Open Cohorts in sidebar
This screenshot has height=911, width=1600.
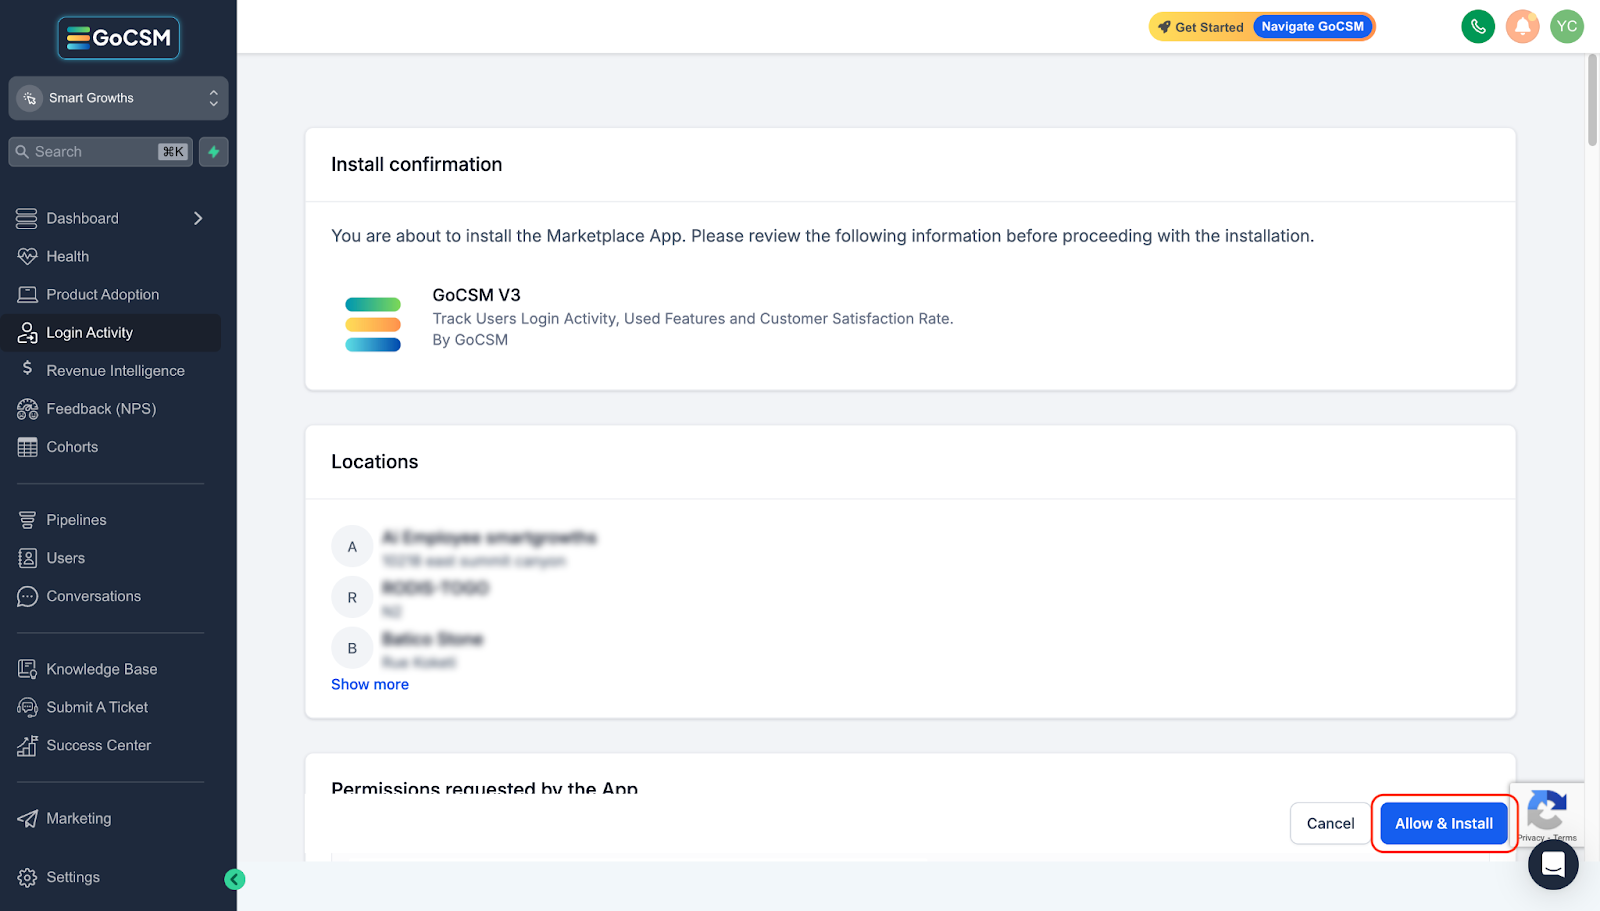coord(72,446)
